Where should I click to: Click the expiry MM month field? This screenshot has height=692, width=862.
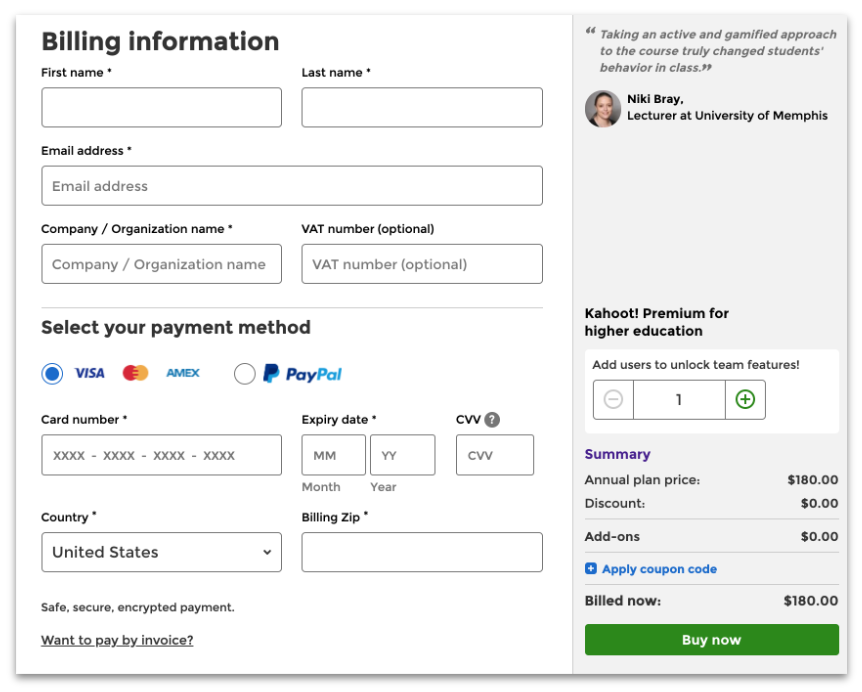pyautogui.click(x=334, y=455)
